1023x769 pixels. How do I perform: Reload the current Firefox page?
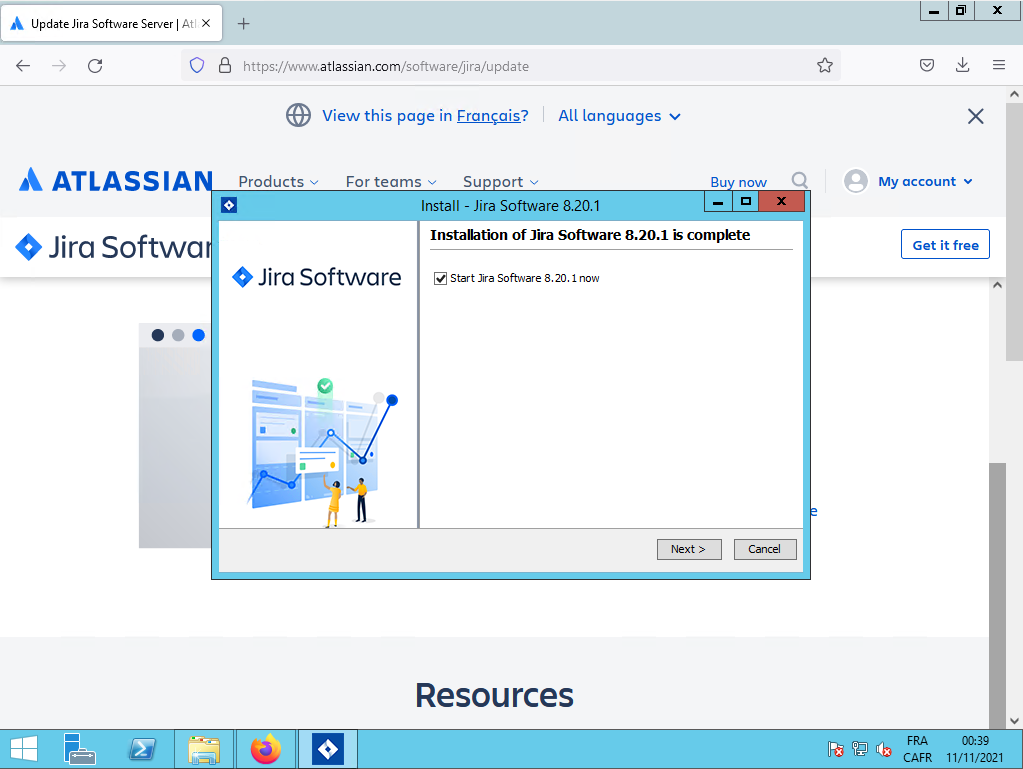point(95,66)
